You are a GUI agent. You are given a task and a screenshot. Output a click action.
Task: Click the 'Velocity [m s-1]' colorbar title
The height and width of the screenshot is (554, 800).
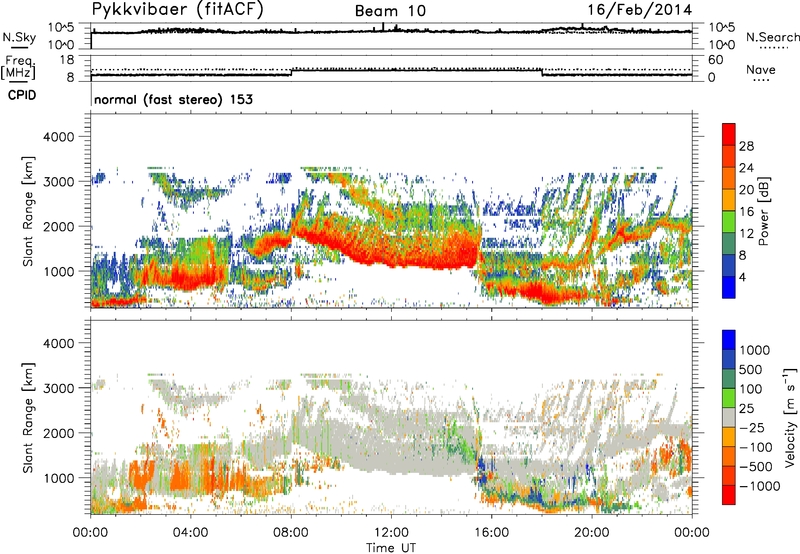point(790,417)
